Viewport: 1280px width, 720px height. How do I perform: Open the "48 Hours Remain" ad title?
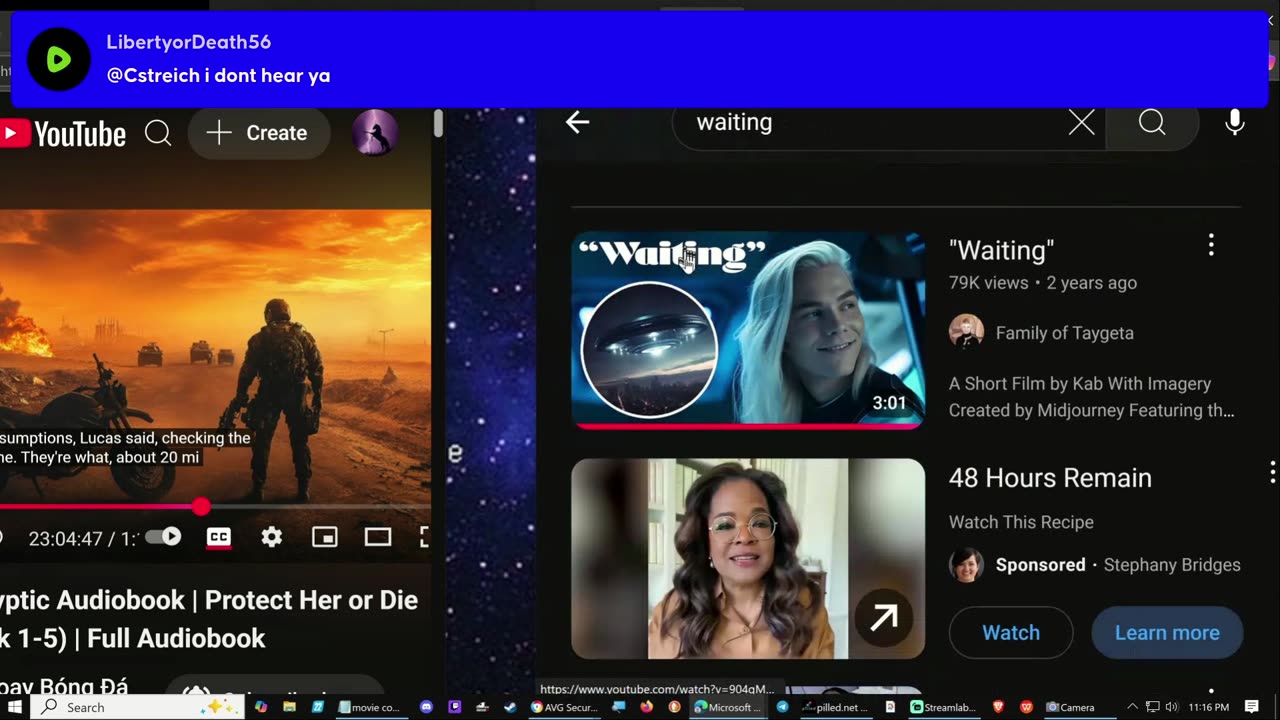[1050, 478]
